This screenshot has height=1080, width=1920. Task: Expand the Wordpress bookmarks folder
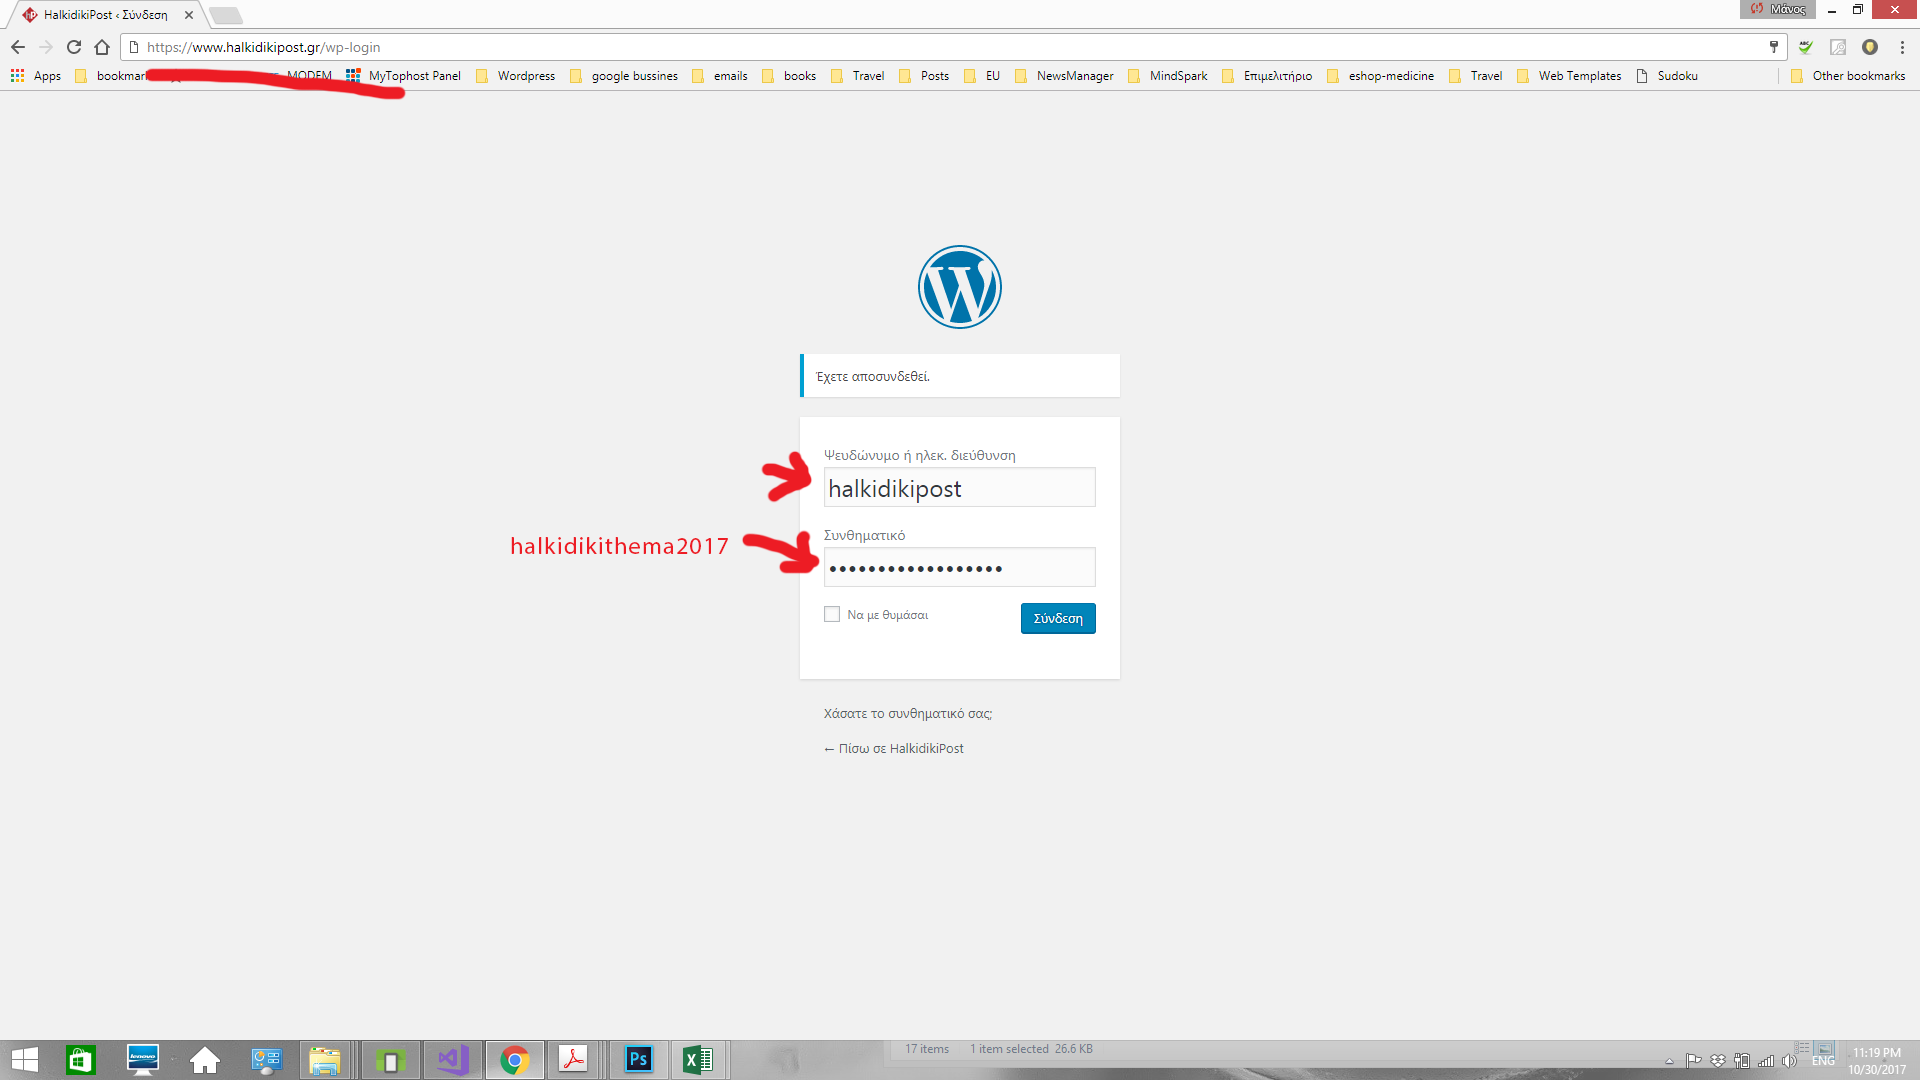pyautogui.click(x=516, y=76)
